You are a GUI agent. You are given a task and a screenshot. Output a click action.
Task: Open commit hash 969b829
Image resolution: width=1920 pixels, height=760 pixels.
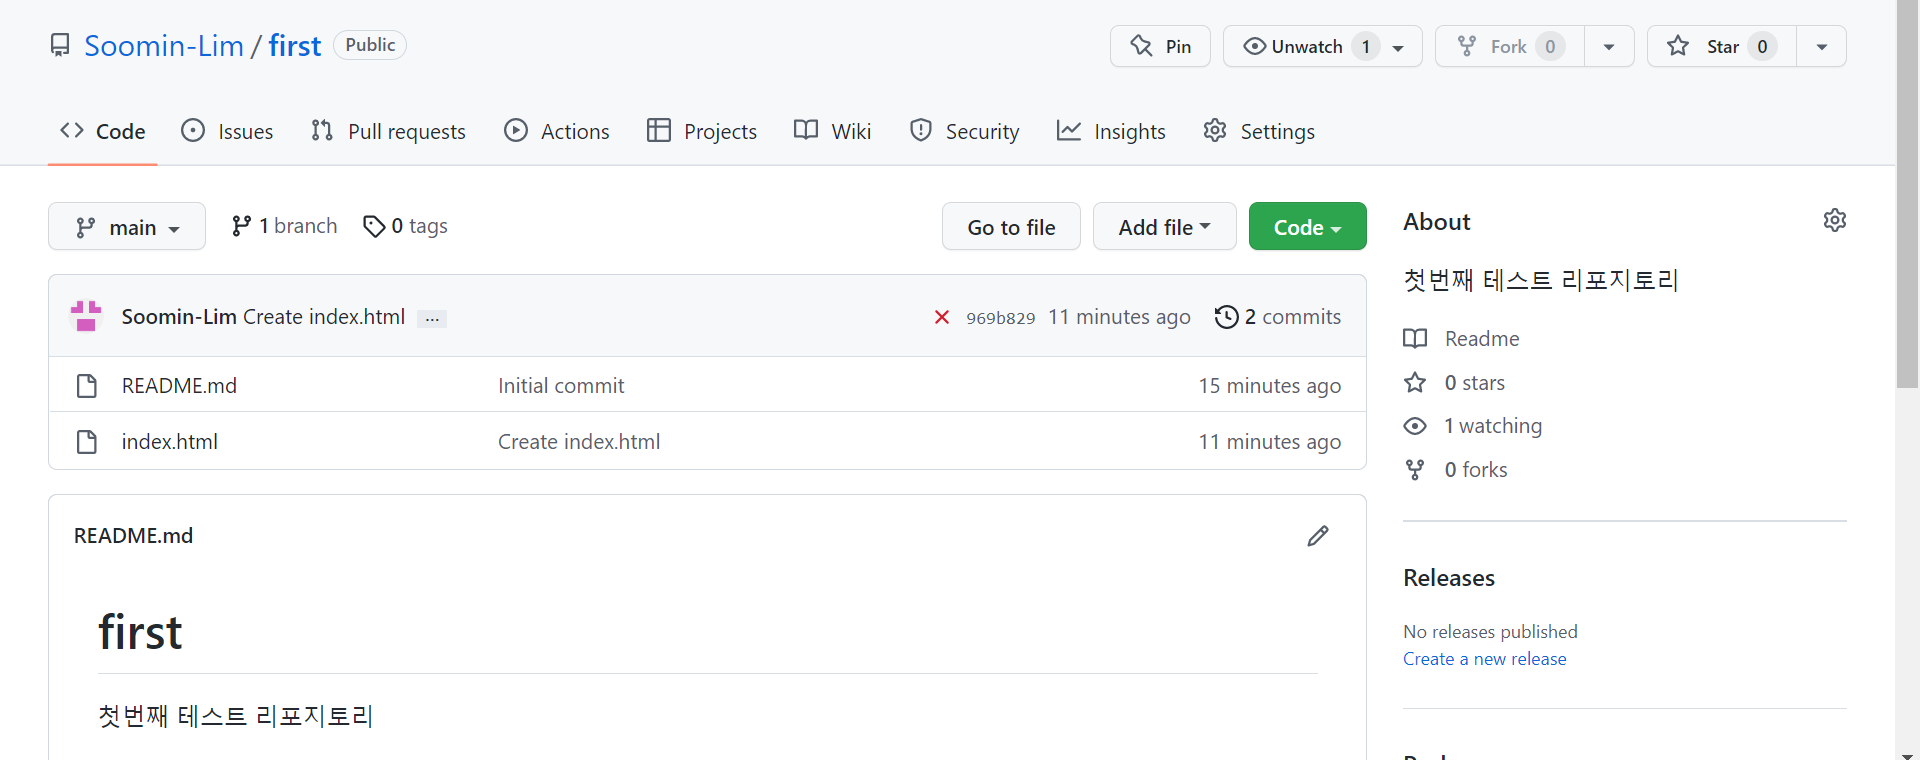(x=1000, y=318)
